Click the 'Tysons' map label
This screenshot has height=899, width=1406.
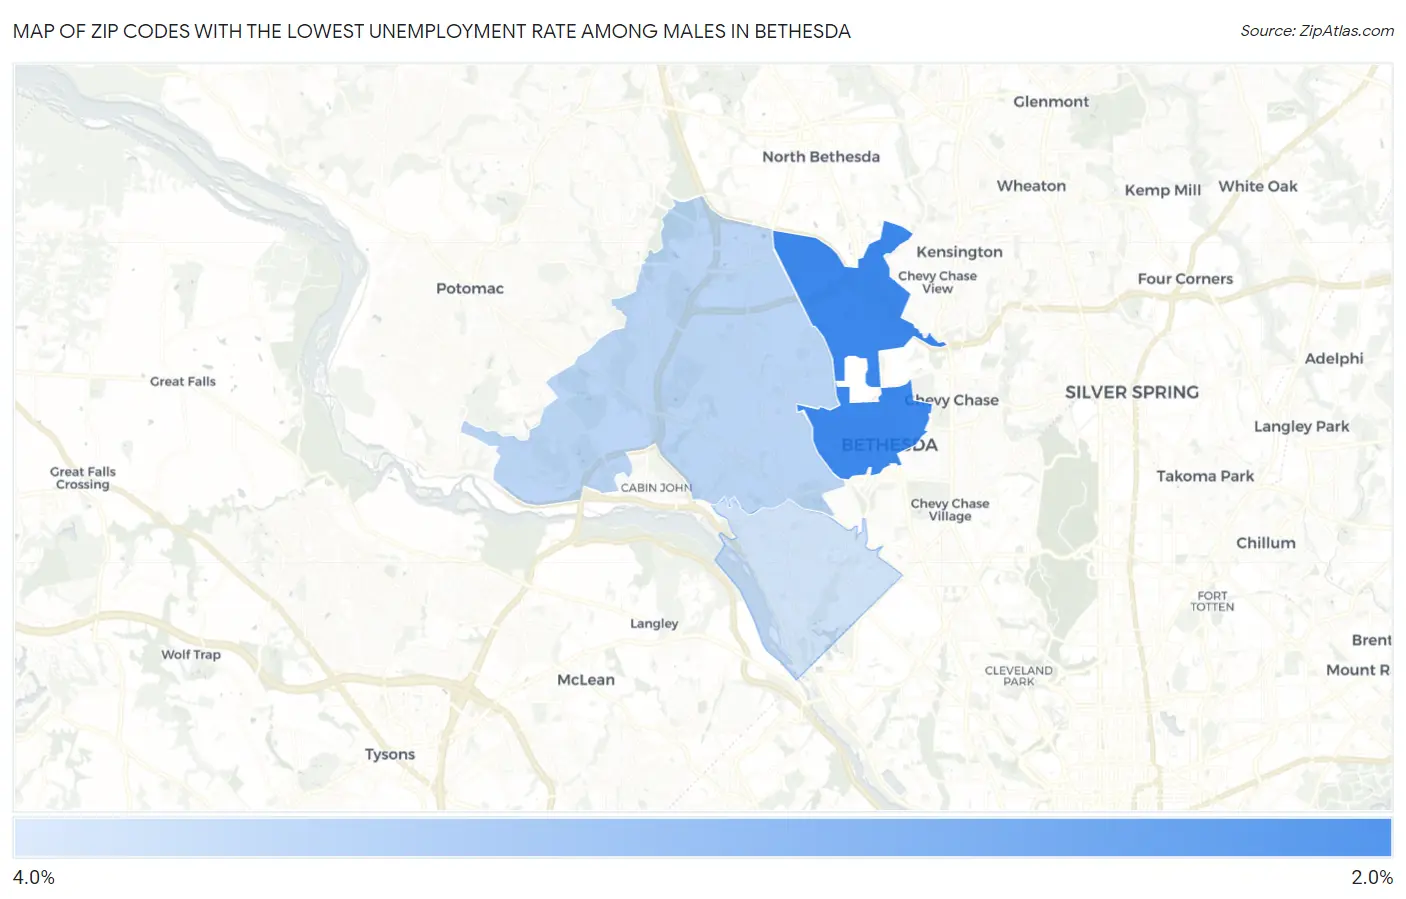390,754
